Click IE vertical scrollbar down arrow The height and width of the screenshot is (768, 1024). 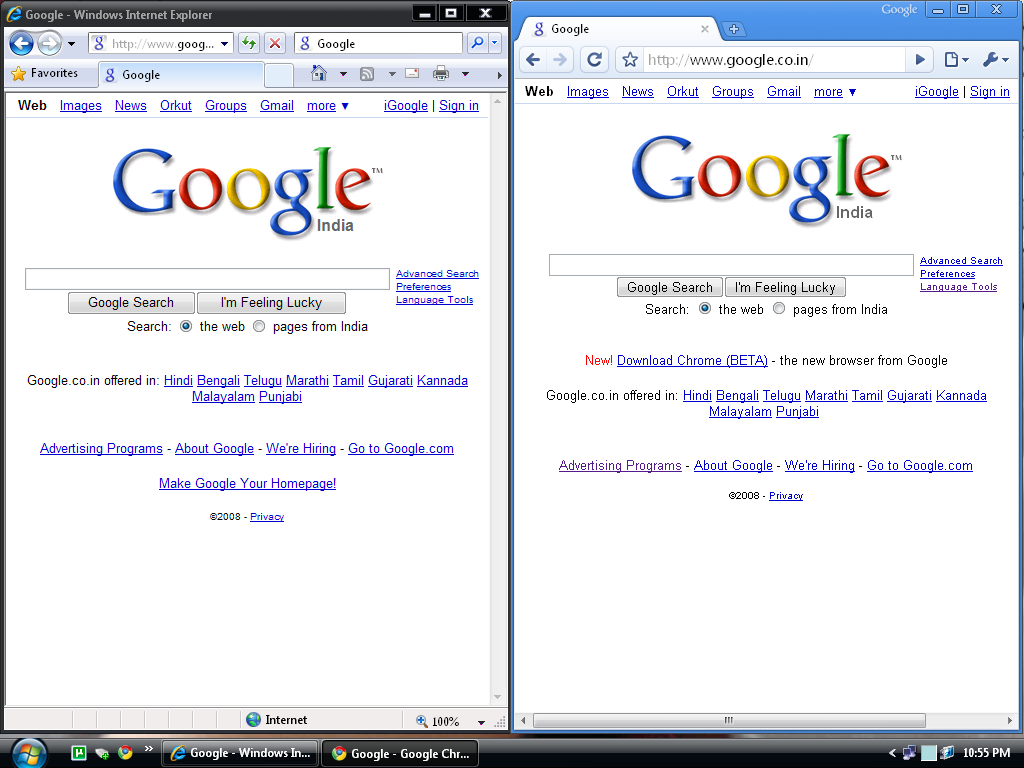click(497, 697)
